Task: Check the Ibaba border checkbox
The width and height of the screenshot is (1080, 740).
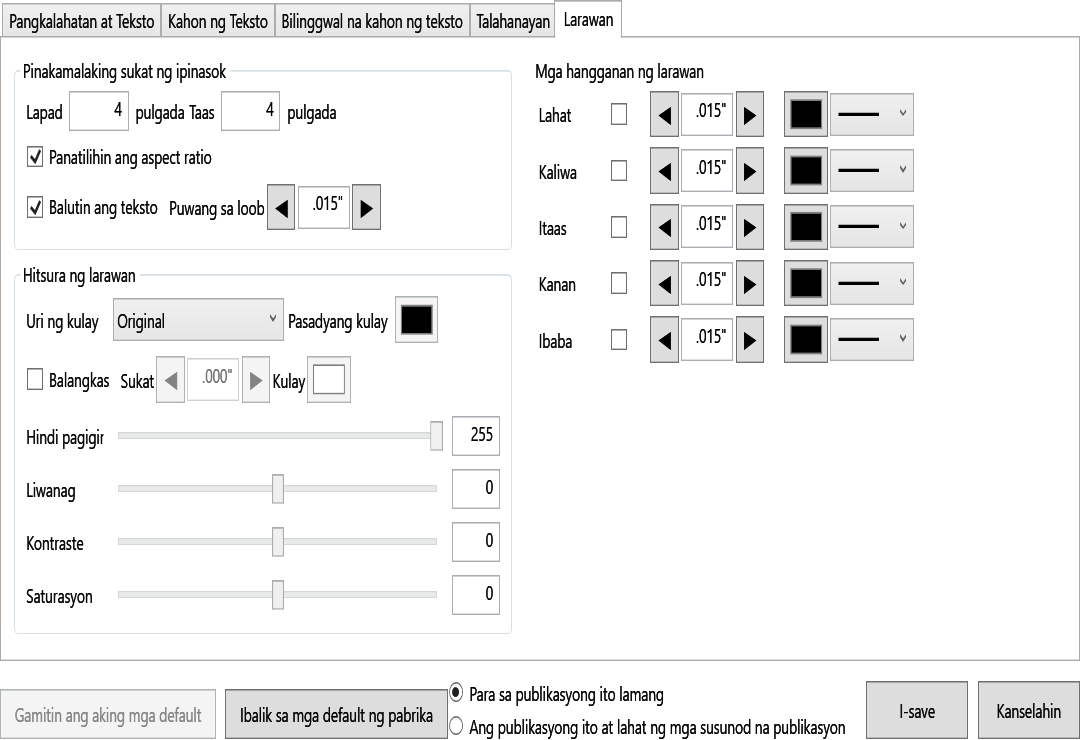Action: [x=619, y=340]
